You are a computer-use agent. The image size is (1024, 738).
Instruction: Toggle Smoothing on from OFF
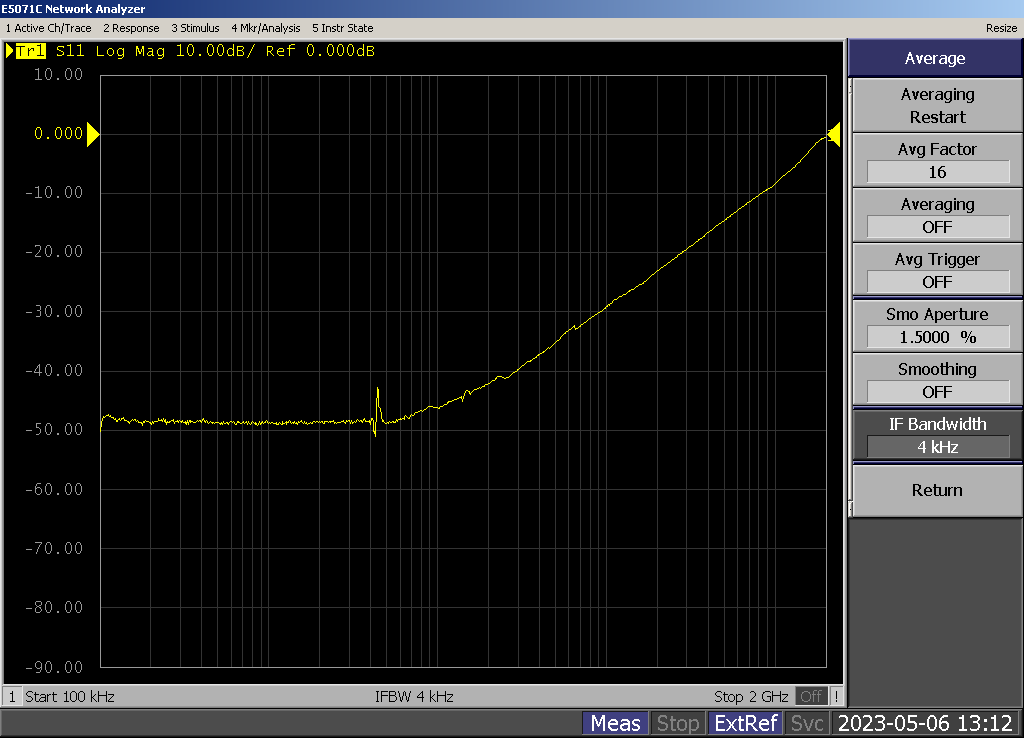[937, 392]
